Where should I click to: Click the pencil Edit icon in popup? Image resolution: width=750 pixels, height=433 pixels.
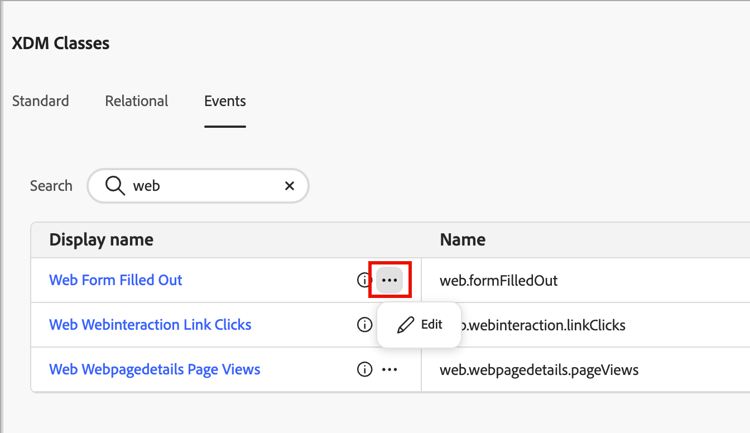click(x=405, y=325)
